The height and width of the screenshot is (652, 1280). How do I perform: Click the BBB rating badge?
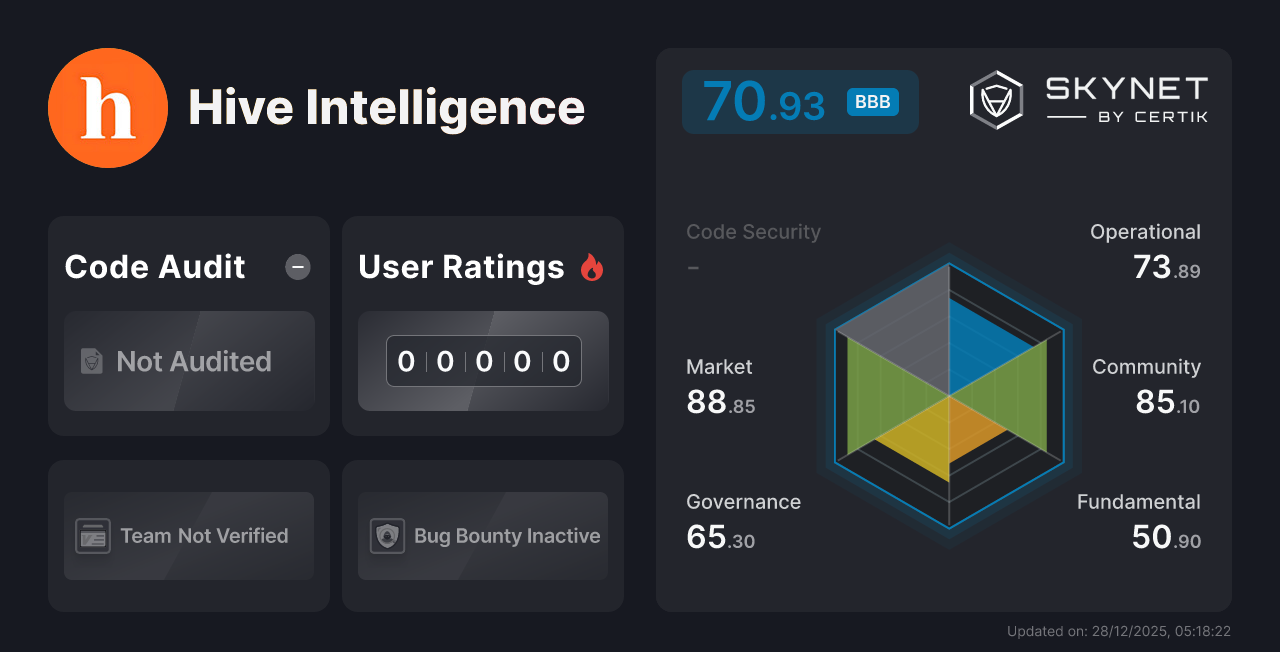click(x=872, y=101)
